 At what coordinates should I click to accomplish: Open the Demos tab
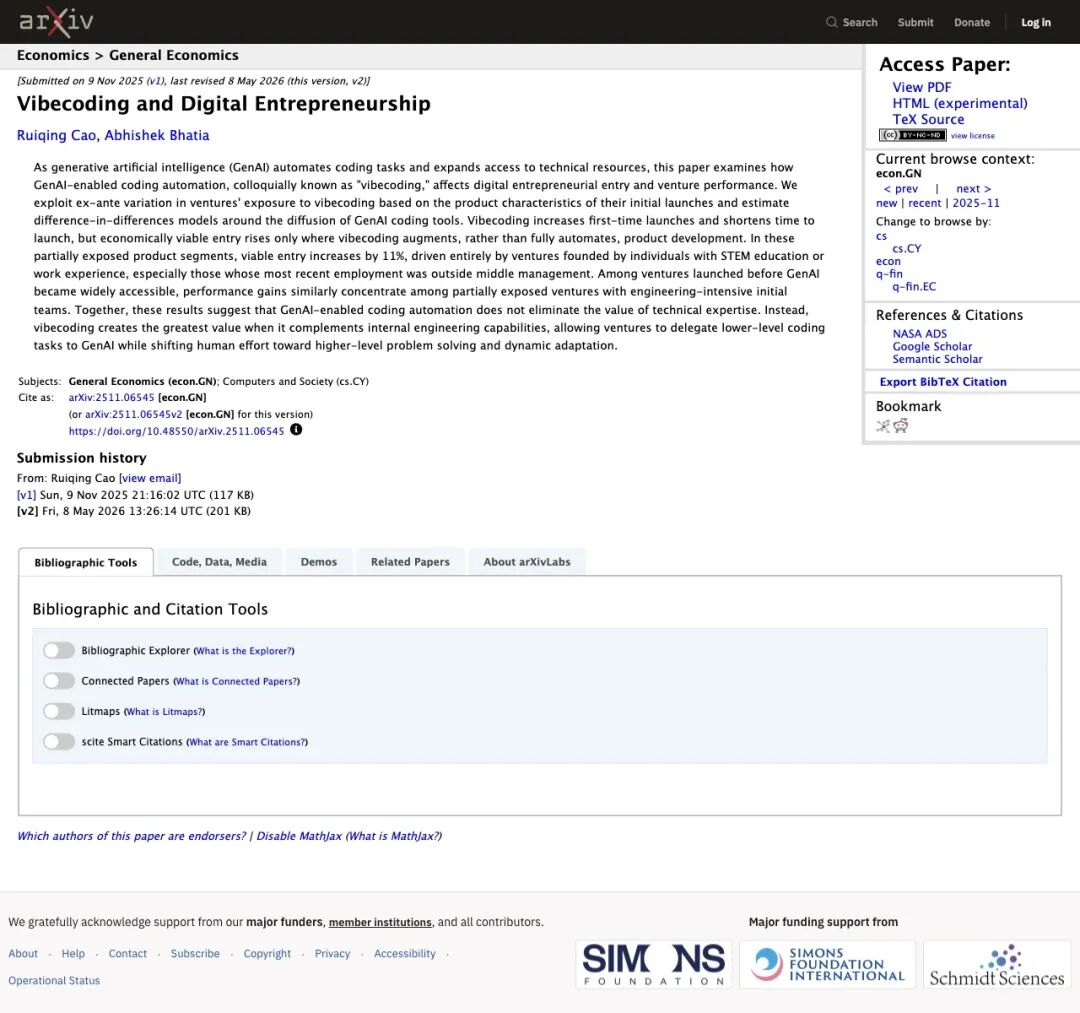(319, 562)
